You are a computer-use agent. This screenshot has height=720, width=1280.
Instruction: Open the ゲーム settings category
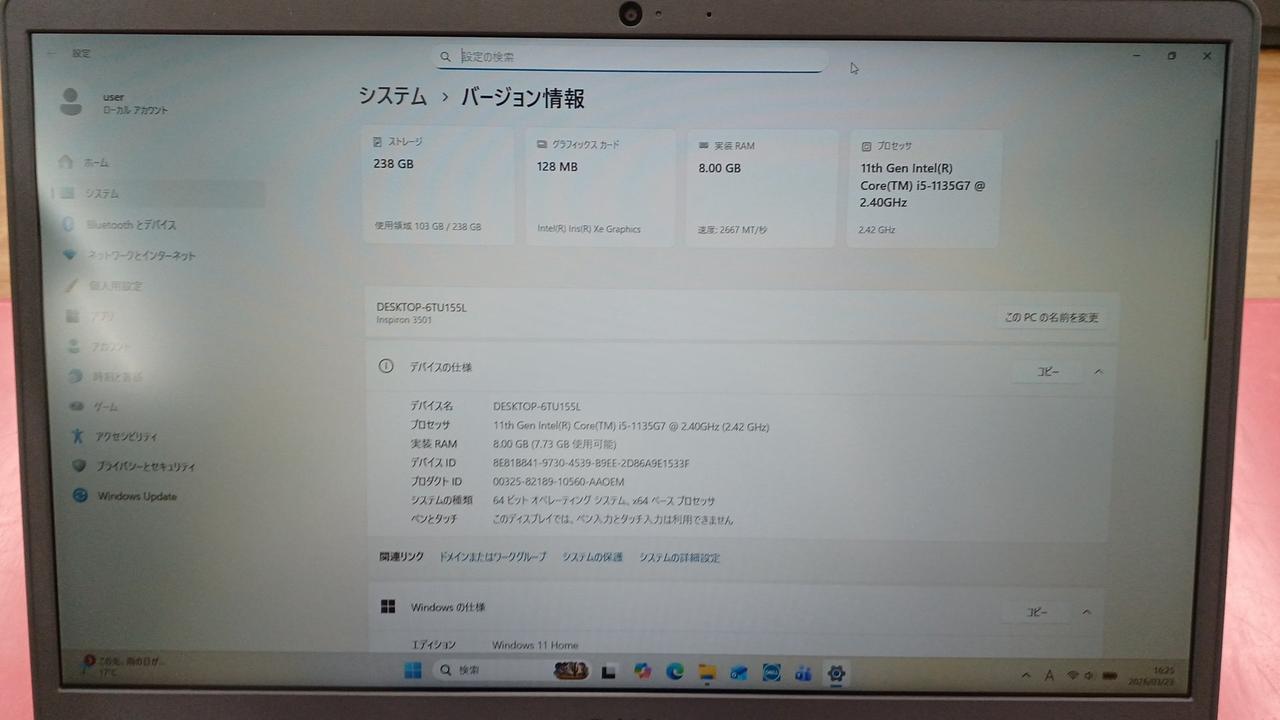click(105, 407)
